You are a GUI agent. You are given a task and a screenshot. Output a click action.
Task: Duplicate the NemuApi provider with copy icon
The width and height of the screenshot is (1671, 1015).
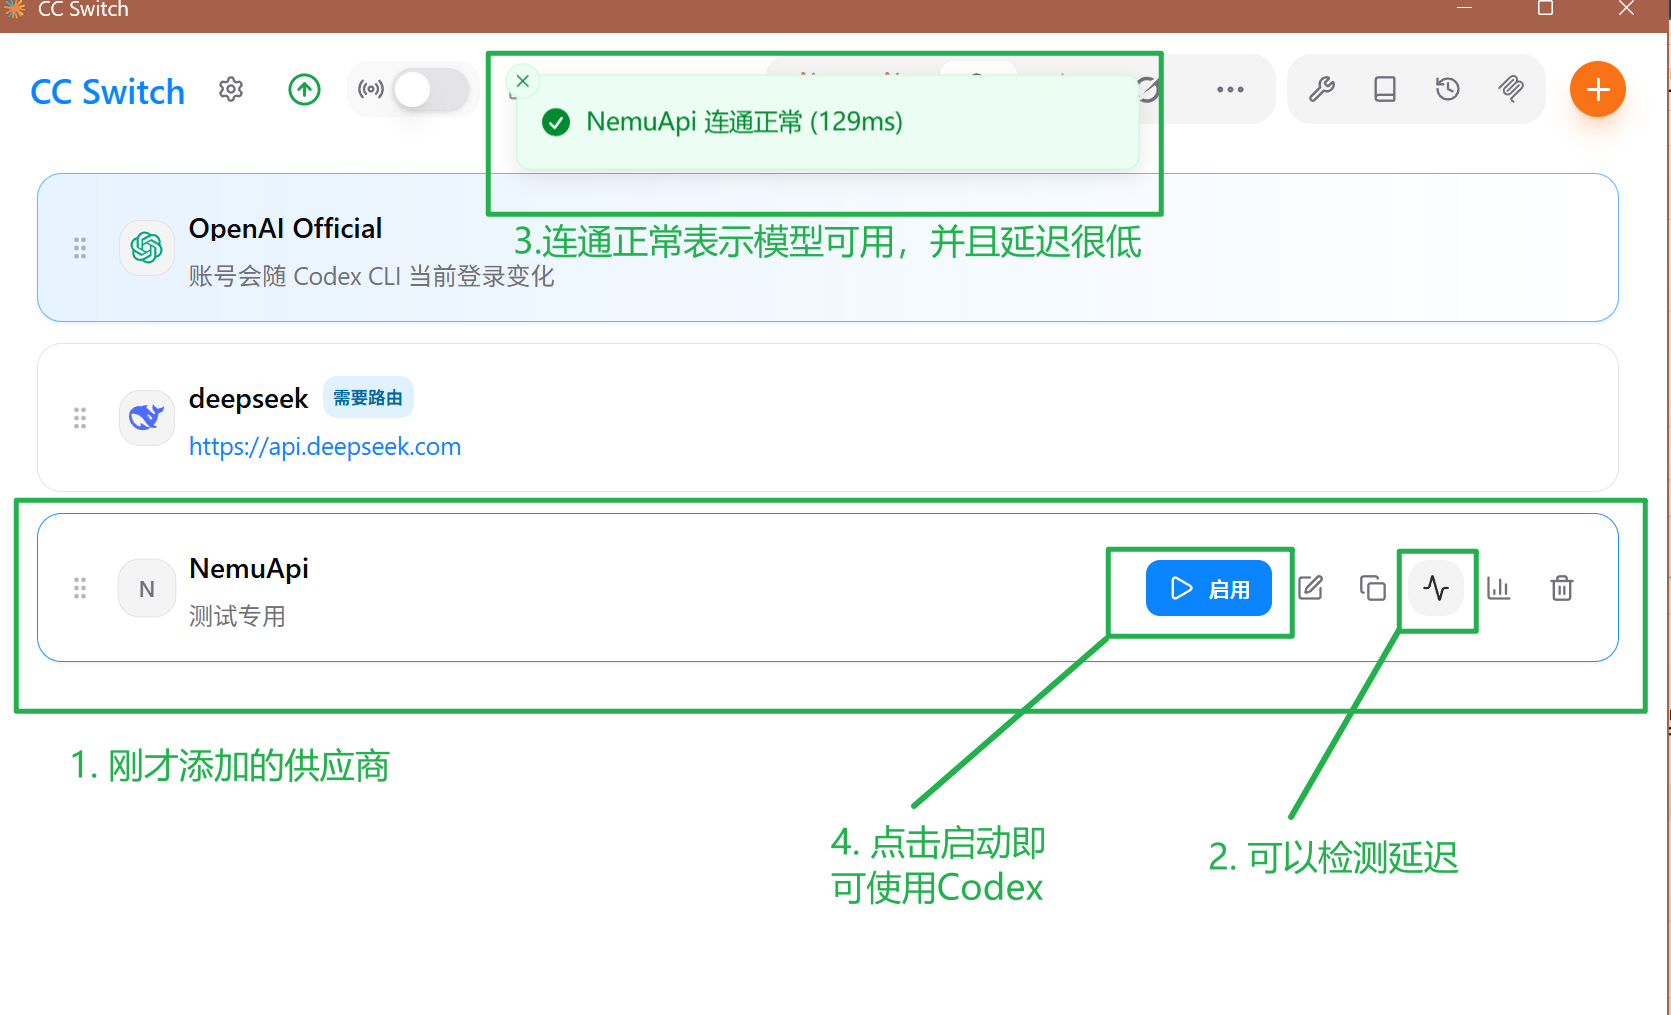(1373, 588)
